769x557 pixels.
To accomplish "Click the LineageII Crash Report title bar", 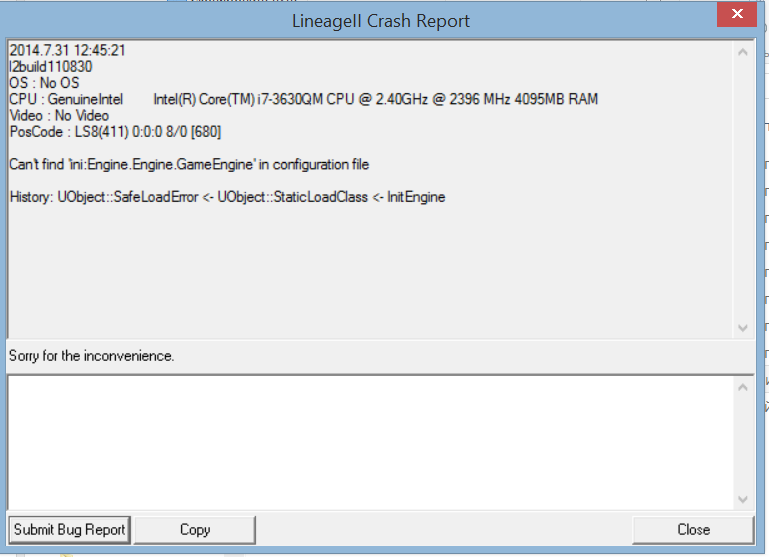I will tap(381, 21).
